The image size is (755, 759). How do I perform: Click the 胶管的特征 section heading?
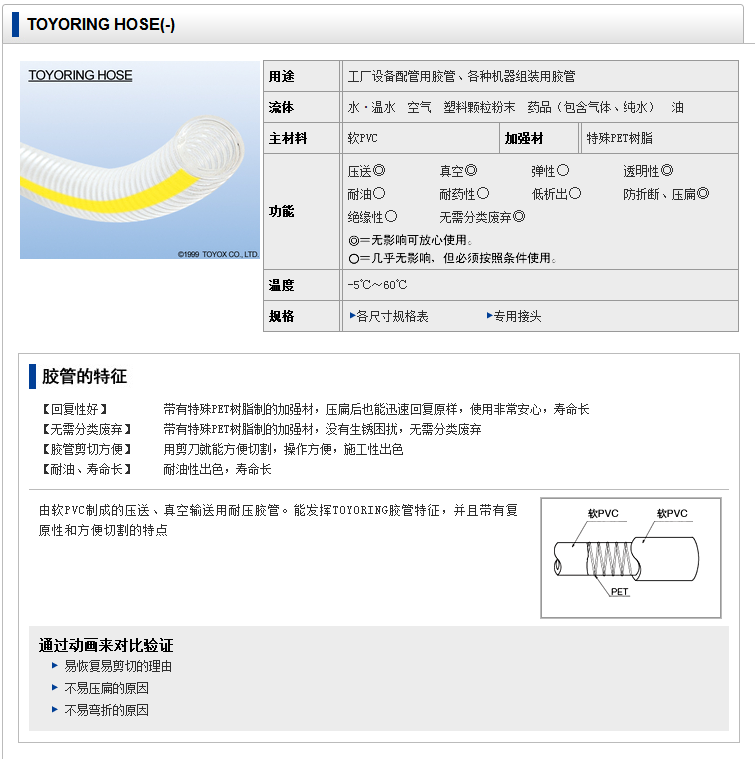tap(84, 377)
